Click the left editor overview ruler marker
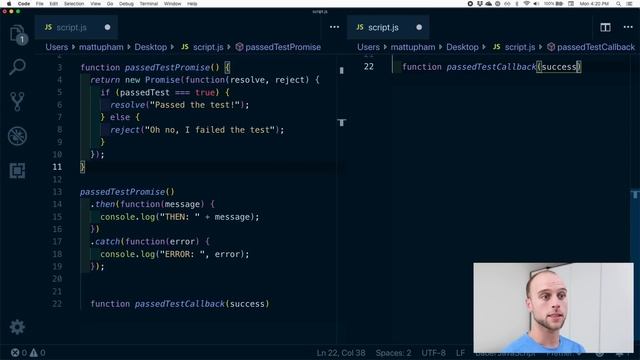Viewport: 640px width, 360px height. click(x=342, y=122)
